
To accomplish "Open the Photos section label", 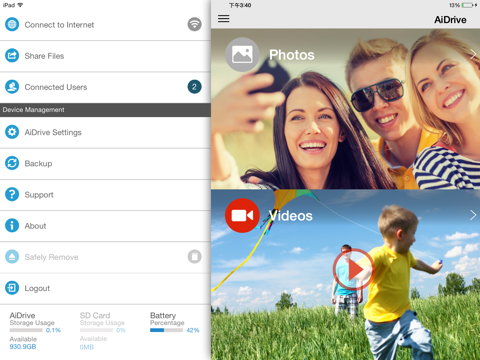I will [292, 55].
